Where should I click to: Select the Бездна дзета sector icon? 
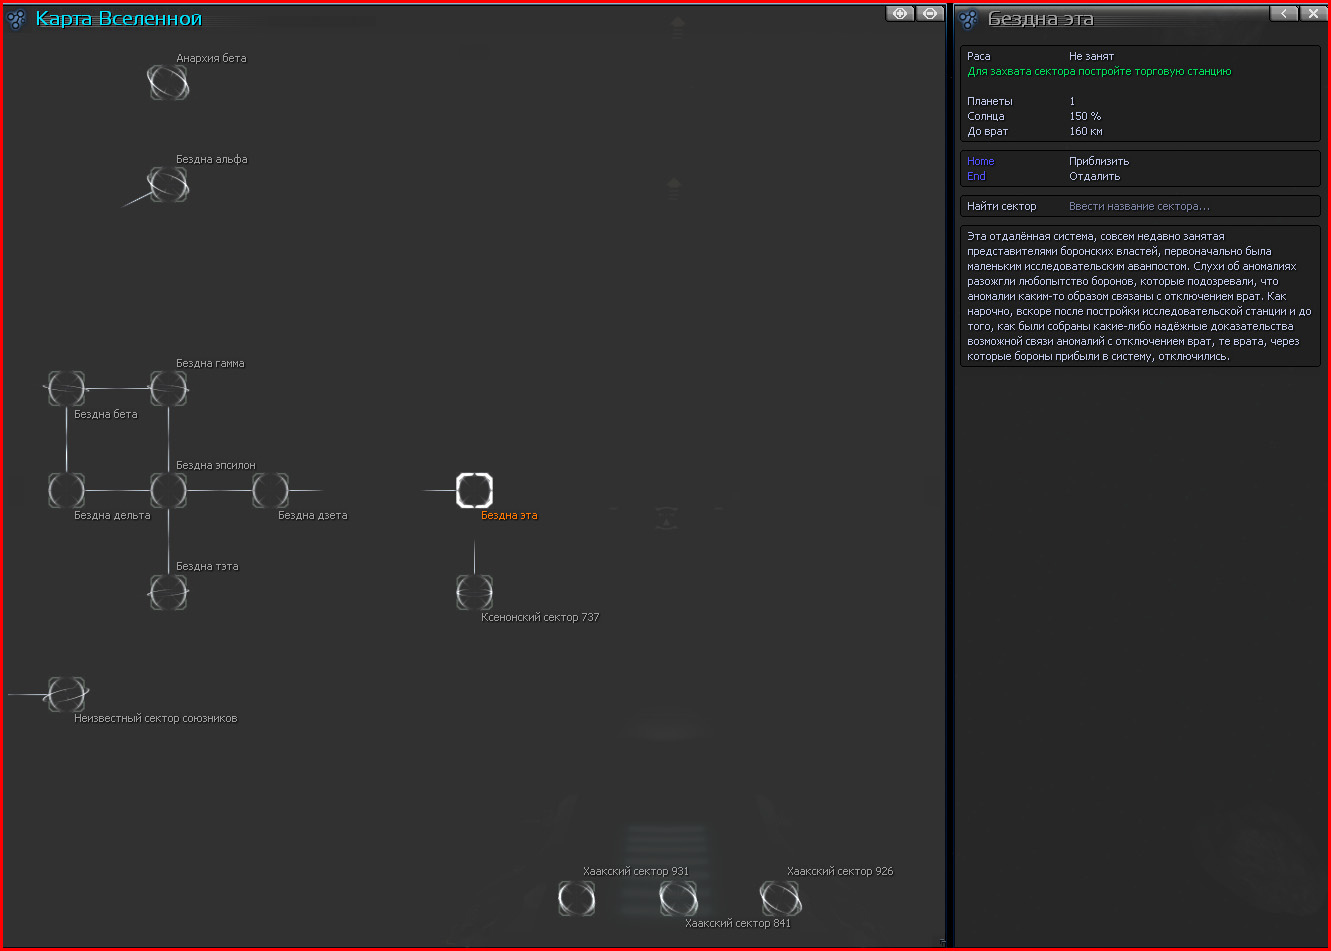coord(270,490)
